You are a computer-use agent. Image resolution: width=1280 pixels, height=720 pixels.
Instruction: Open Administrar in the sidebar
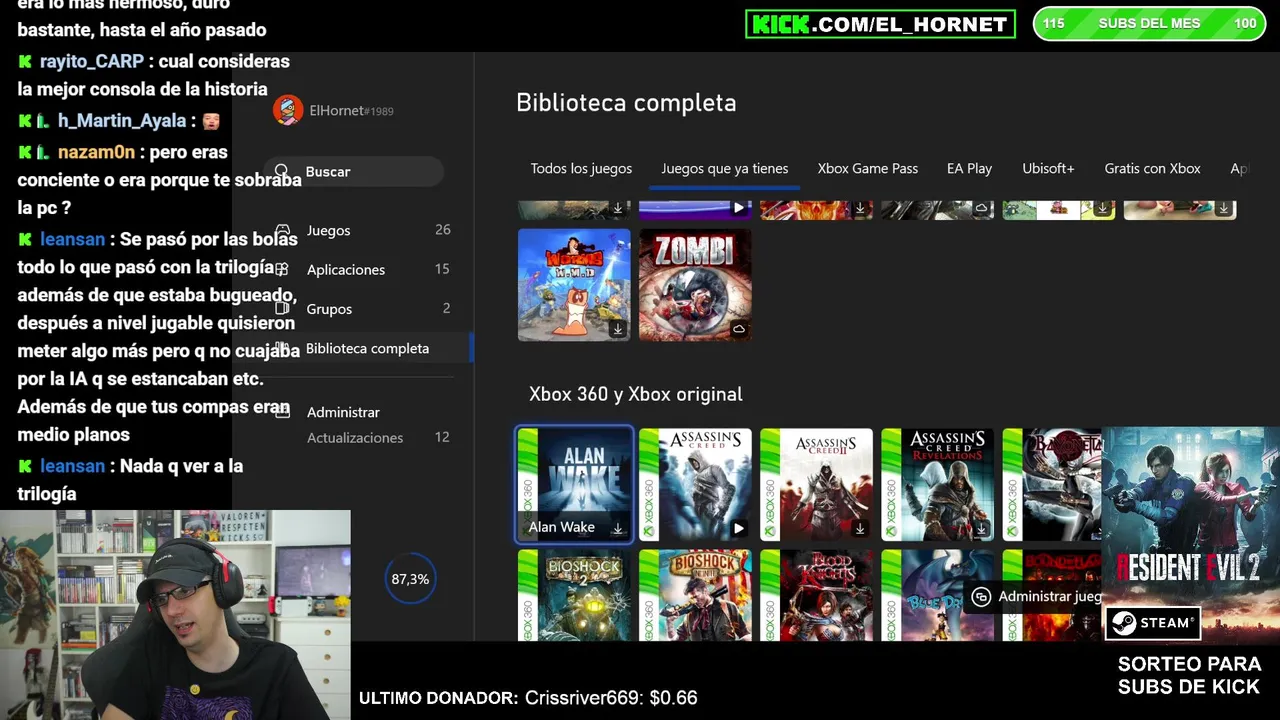click(x=343, y=412)
